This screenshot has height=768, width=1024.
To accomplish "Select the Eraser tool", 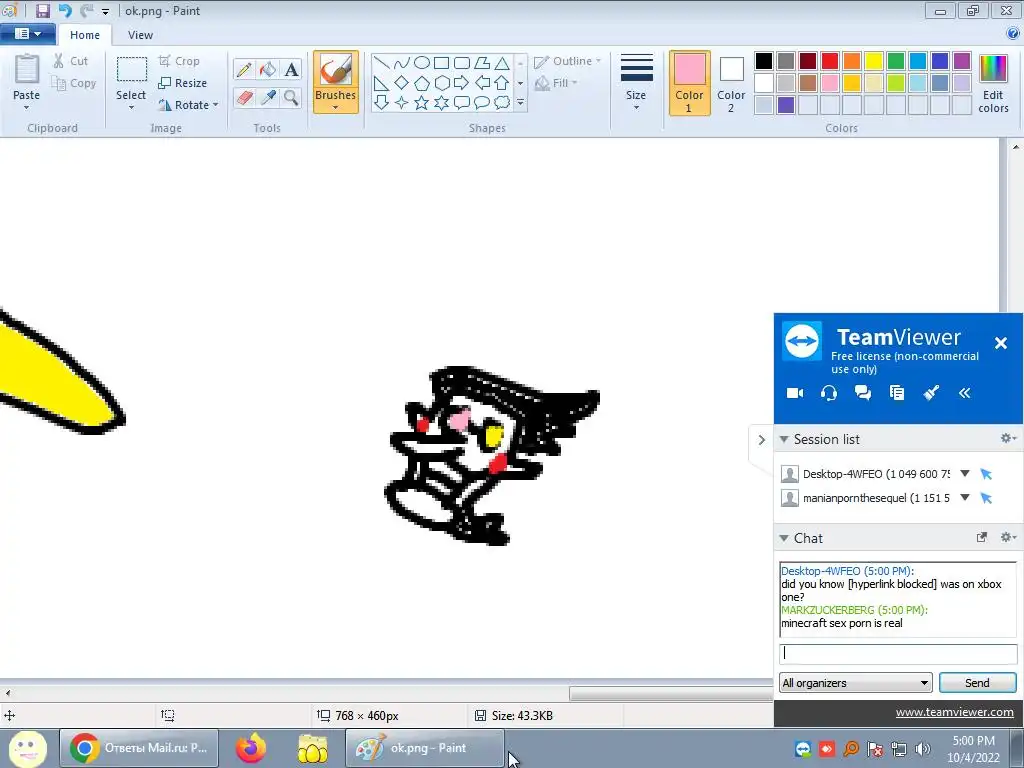I will click(x=244, y=98).
